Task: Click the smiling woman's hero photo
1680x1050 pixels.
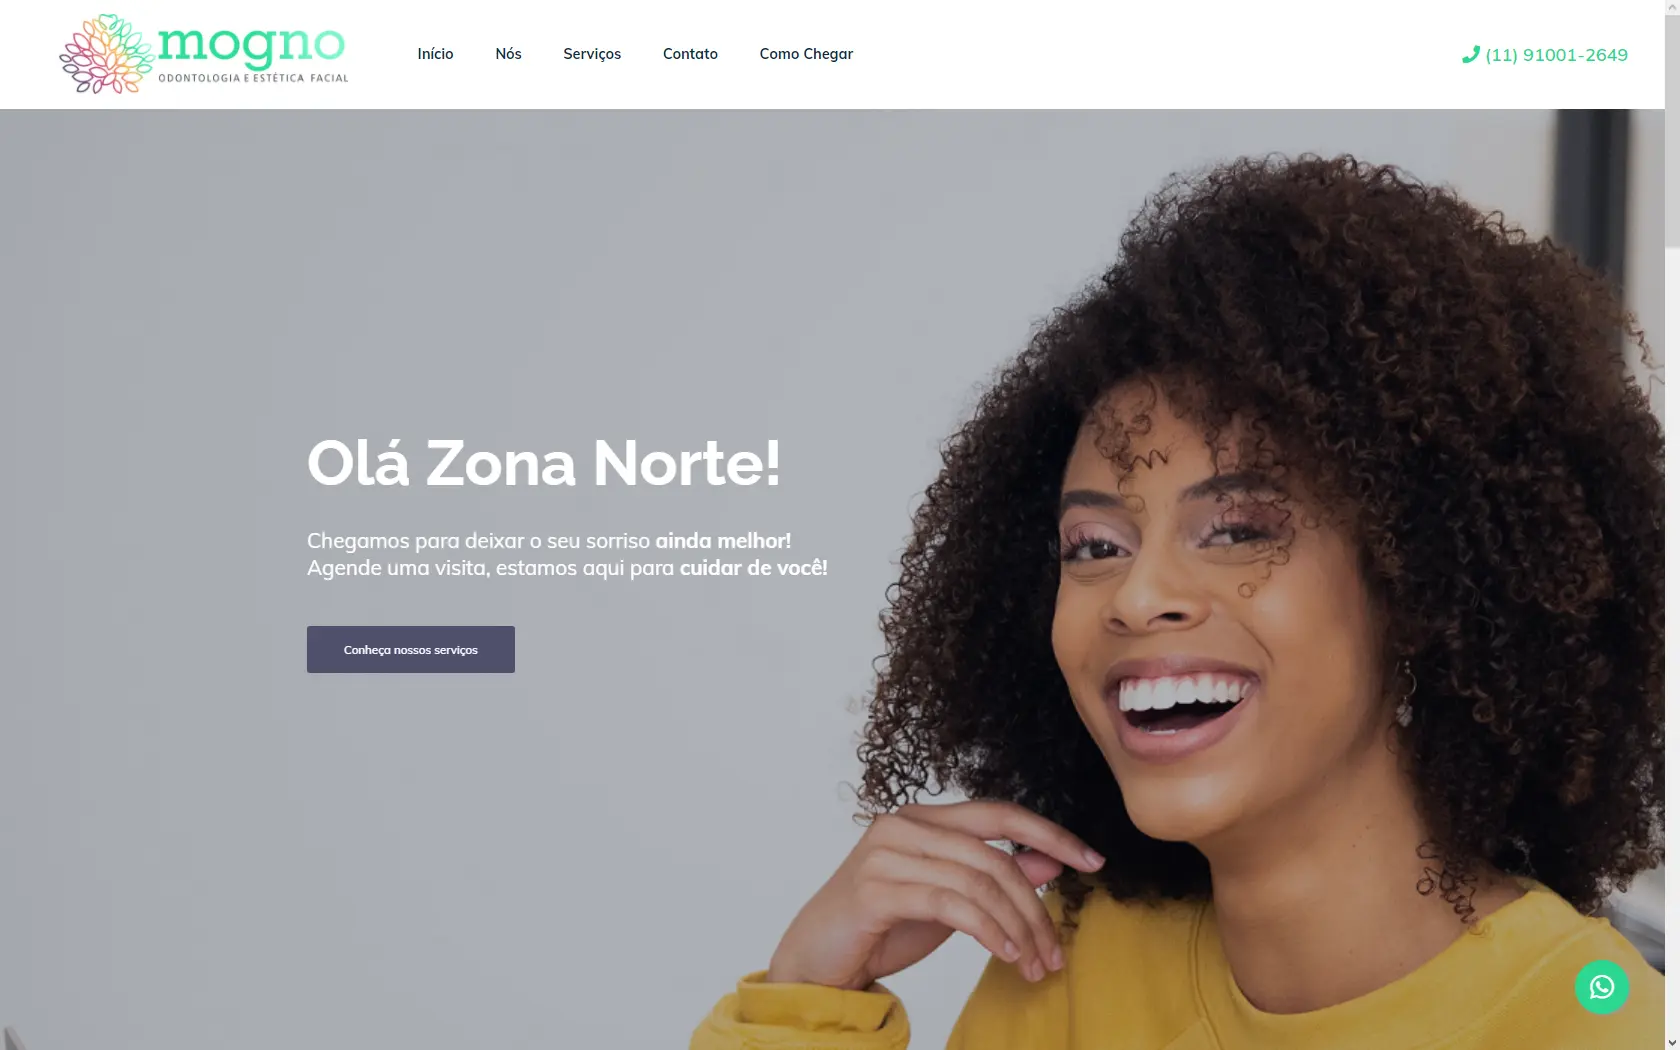Action: click(x=1250, y=600)
